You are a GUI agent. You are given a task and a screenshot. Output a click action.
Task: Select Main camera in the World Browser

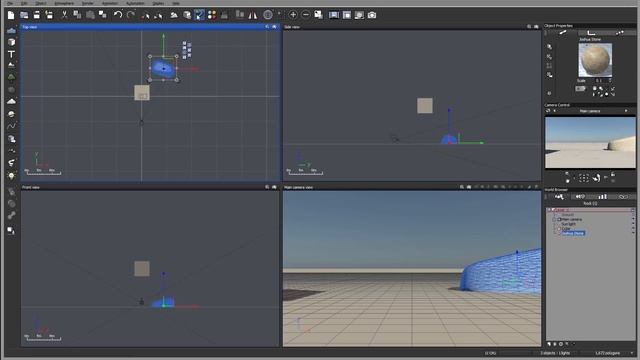571,220
